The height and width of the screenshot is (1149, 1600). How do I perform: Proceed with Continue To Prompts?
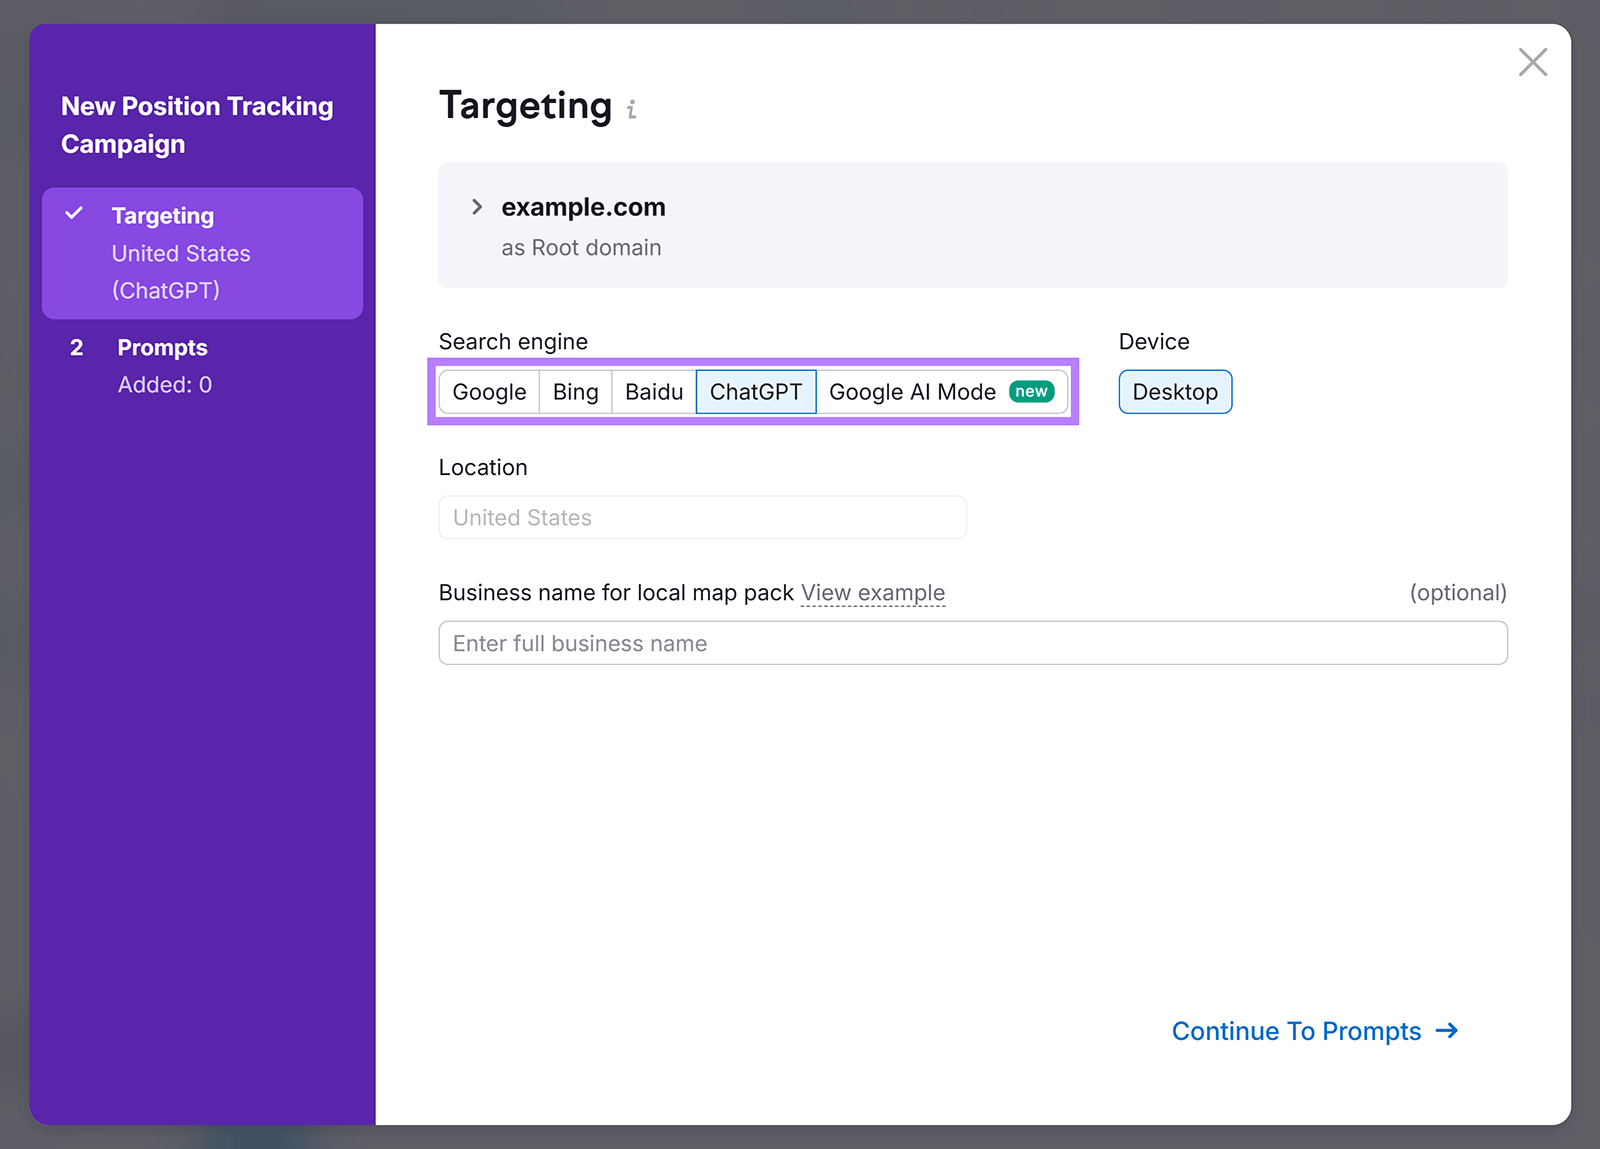[1295, 1031]
